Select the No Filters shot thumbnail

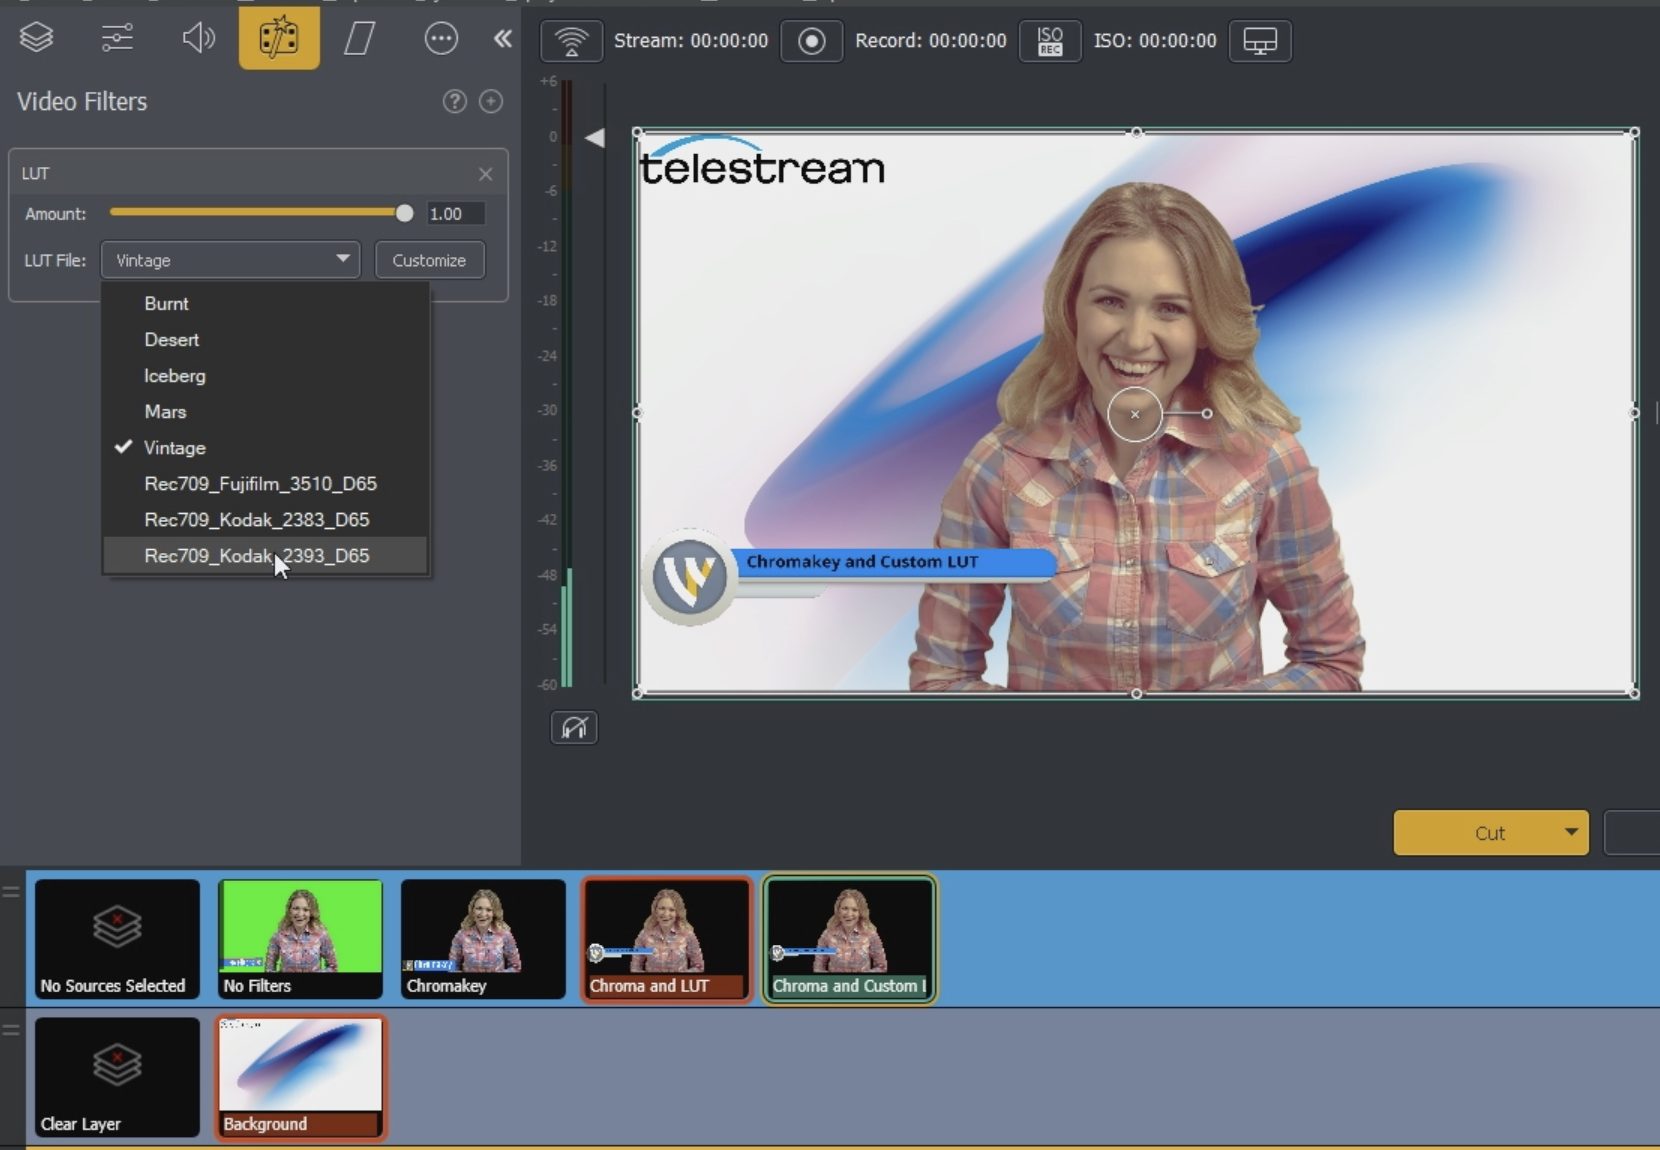(x=300, y=938)
